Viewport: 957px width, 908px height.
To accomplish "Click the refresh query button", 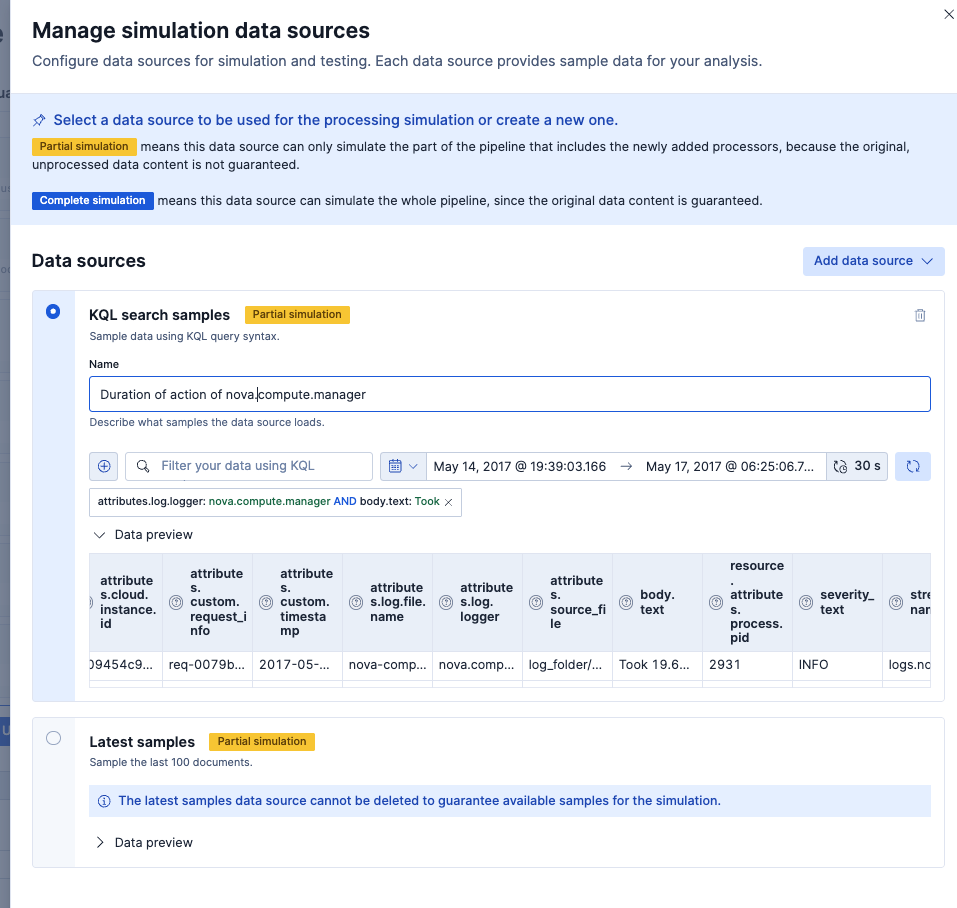I will 912,466.
